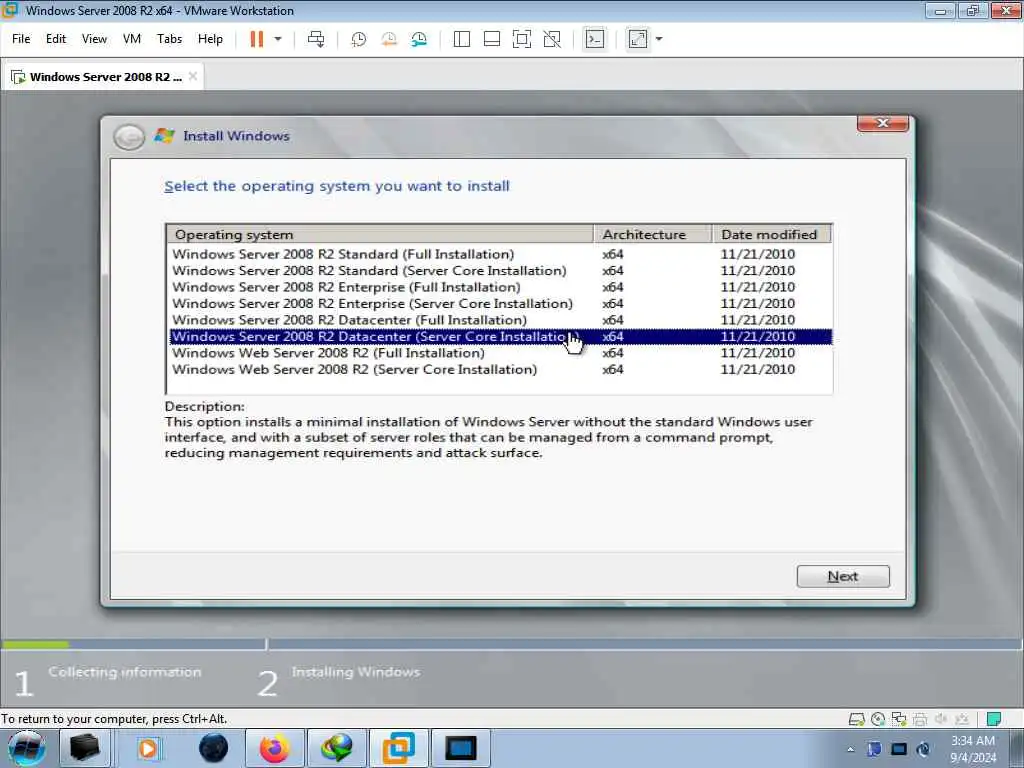This screenshot has height=768, width=1024.
Task: Sort by Date modified column header
Action: (x=772, y=234)
